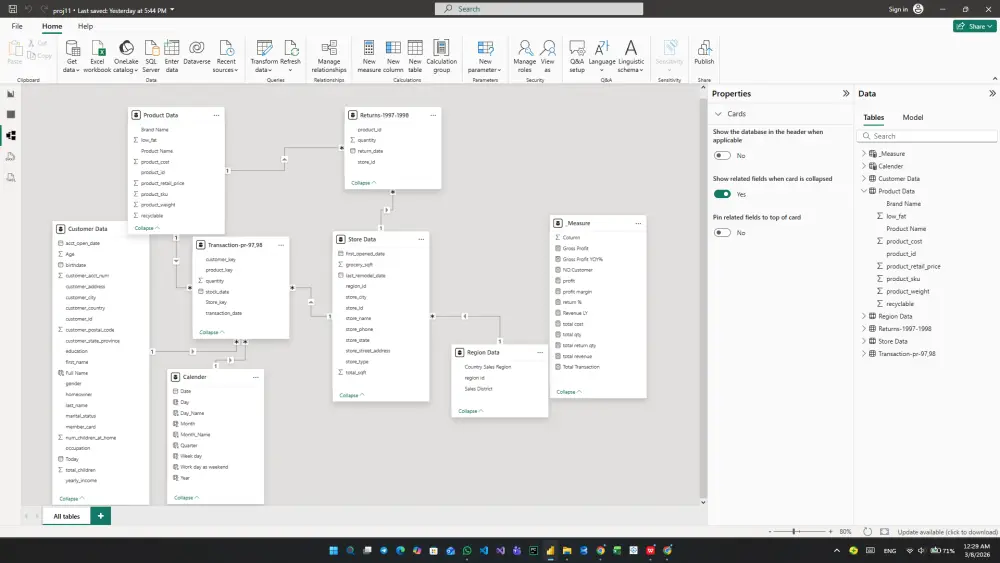Add a New column

(x=393, y=56)
